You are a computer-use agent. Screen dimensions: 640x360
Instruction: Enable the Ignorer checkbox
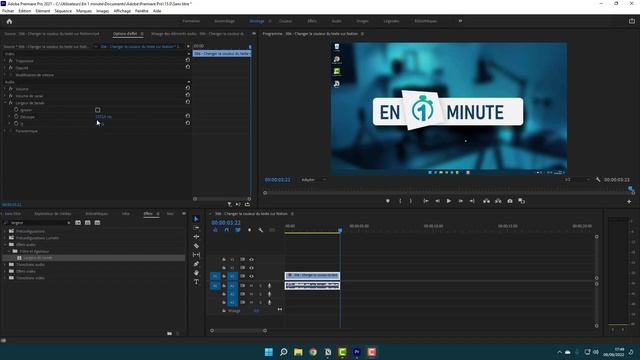98,110
